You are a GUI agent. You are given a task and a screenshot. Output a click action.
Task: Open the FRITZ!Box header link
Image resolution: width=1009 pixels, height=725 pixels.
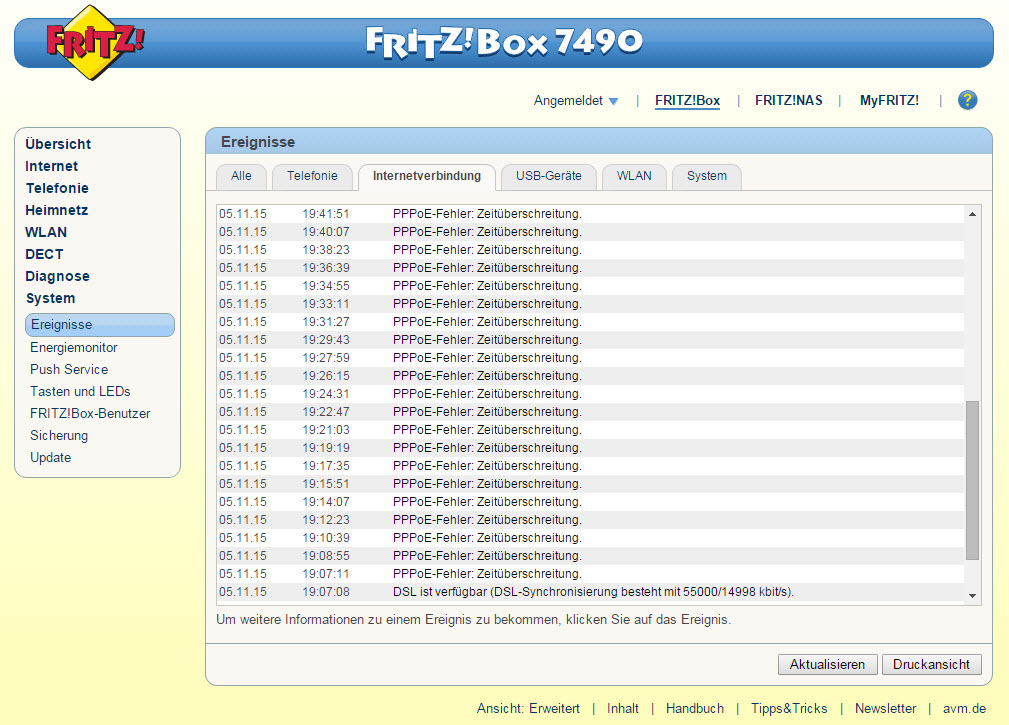click(687, 101)
